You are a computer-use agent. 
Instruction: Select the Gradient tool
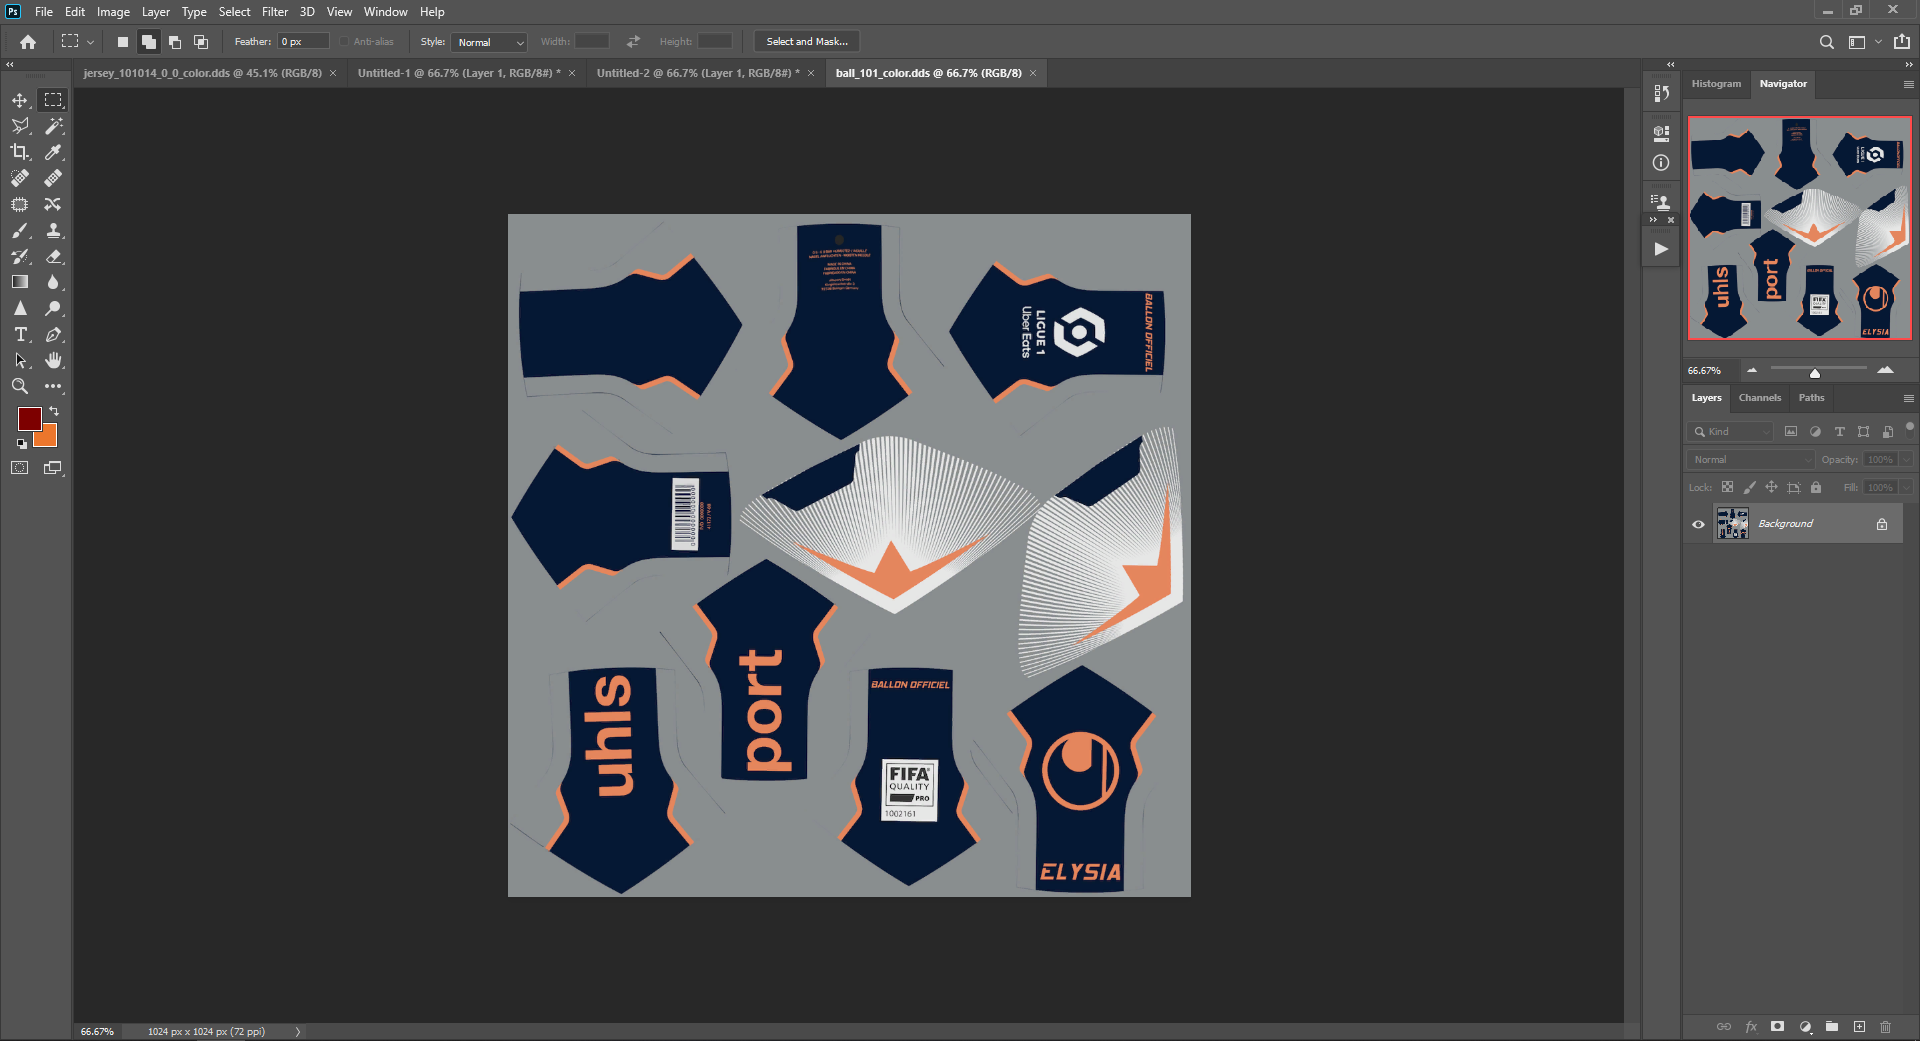[20, 282]
